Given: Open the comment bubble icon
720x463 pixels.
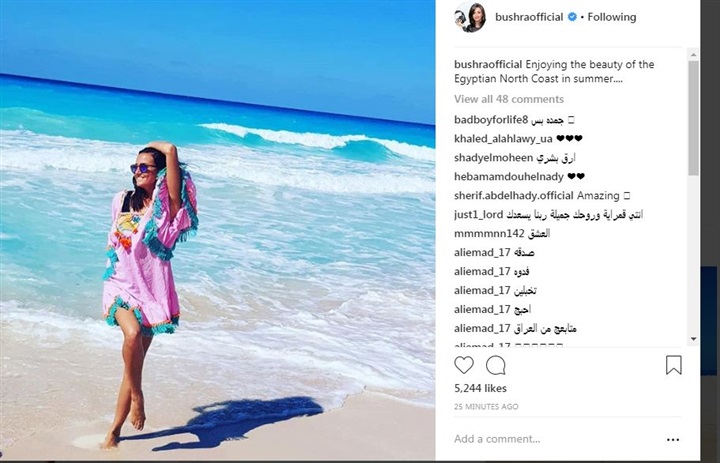Looking at the screenshot, I should pos(495,366).
